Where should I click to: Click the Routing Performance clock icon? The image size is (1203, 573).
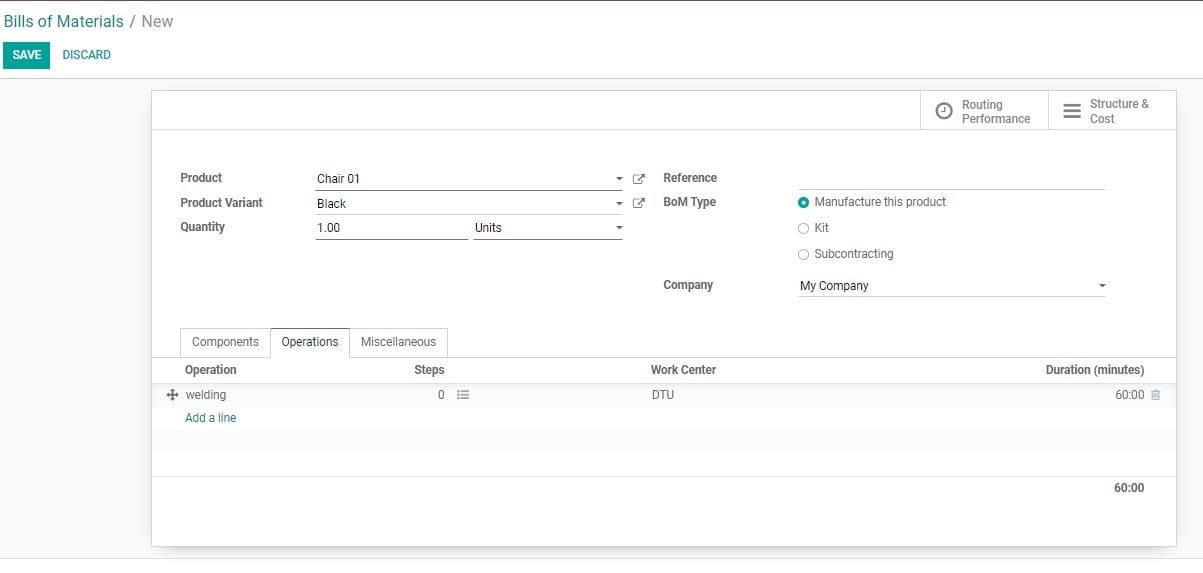943,111
